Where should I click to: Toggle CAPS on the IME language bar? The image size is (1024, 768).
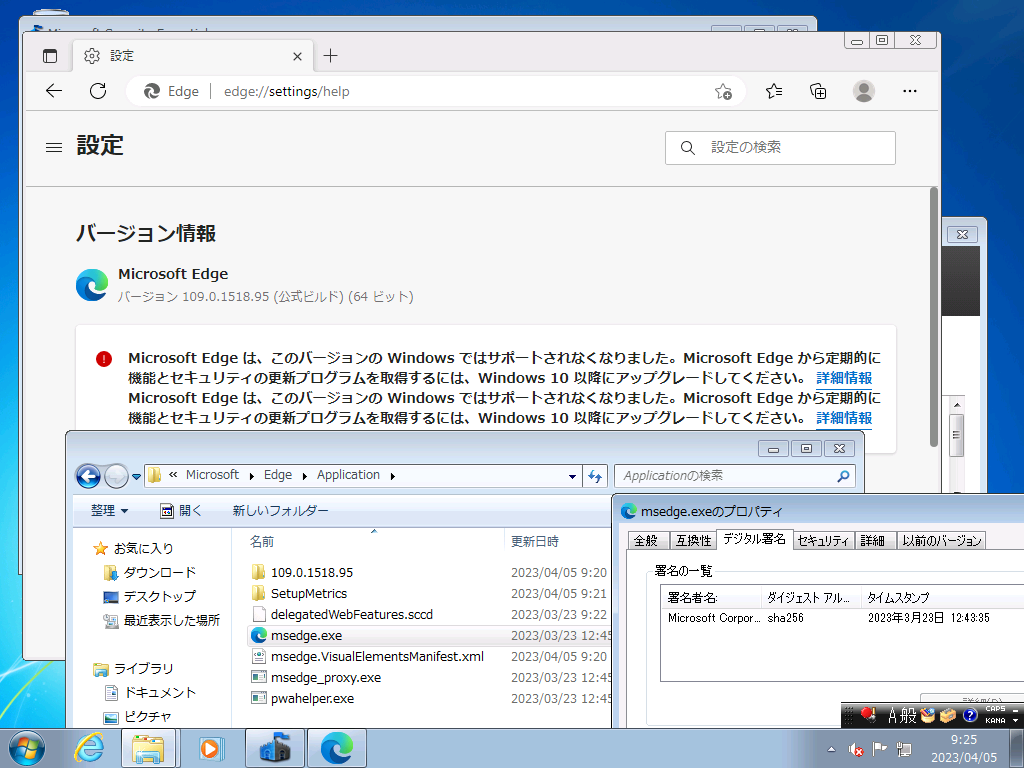pos(996,710)
